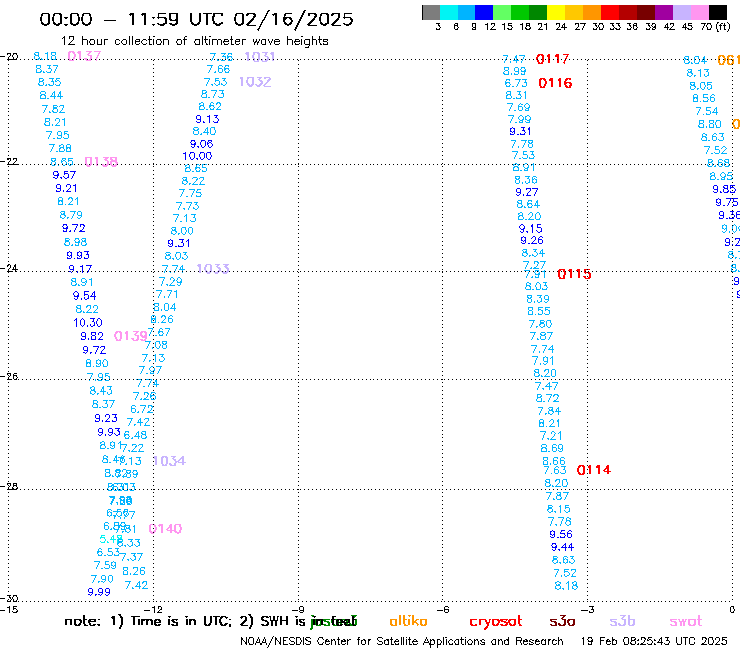Click the 'altika' satellite legend label
This screenshot has height=650, width=740.
pos(408,621)
